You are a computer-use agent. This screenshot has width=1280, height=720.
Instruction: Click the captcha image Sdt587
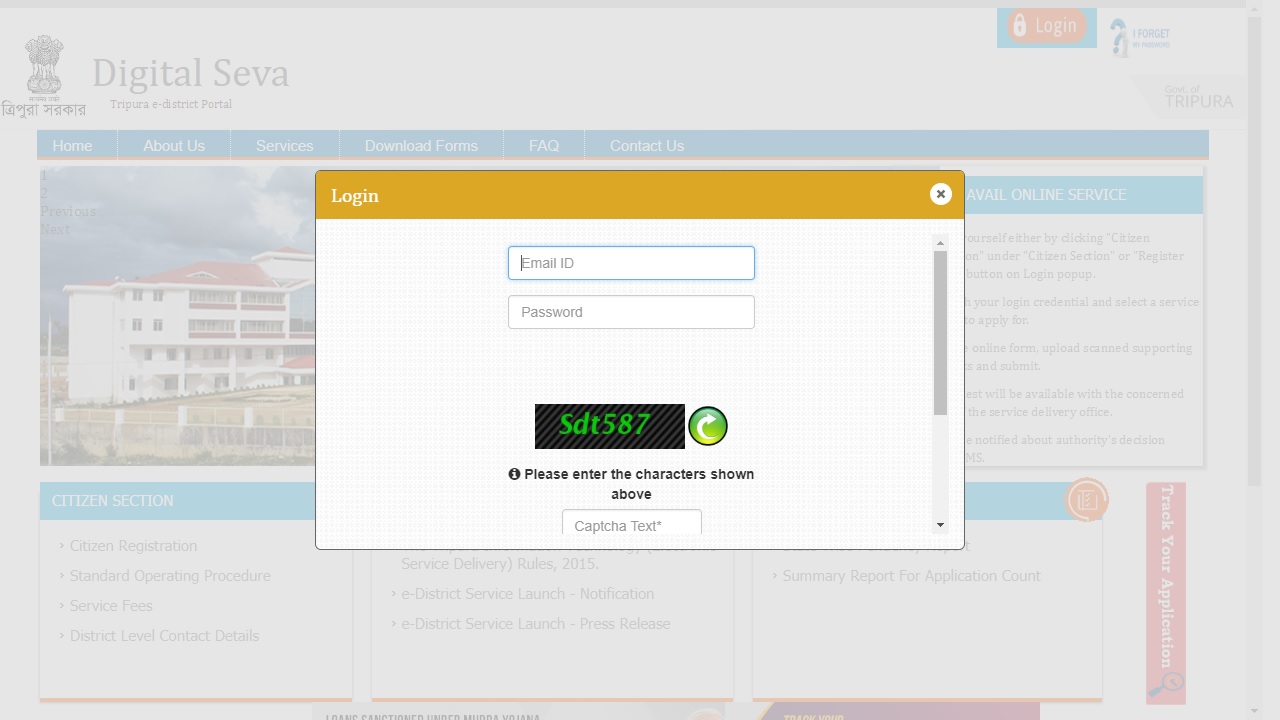(609, 426)
